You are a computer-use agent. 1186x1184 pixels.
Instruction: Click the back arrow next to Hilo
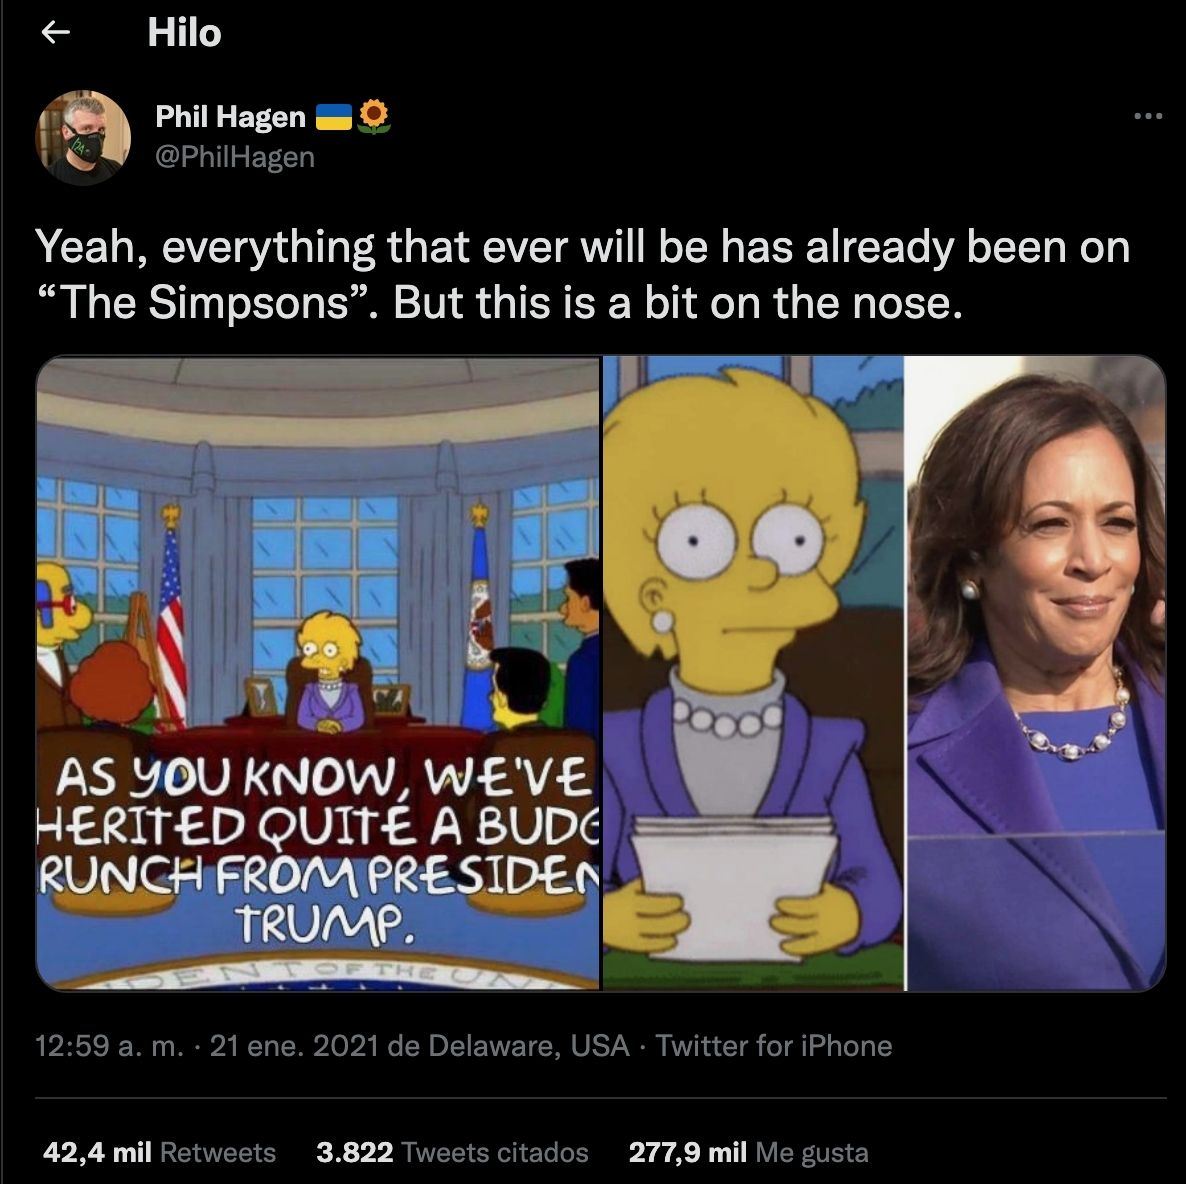pyautogui.click(x=55, y=33)
